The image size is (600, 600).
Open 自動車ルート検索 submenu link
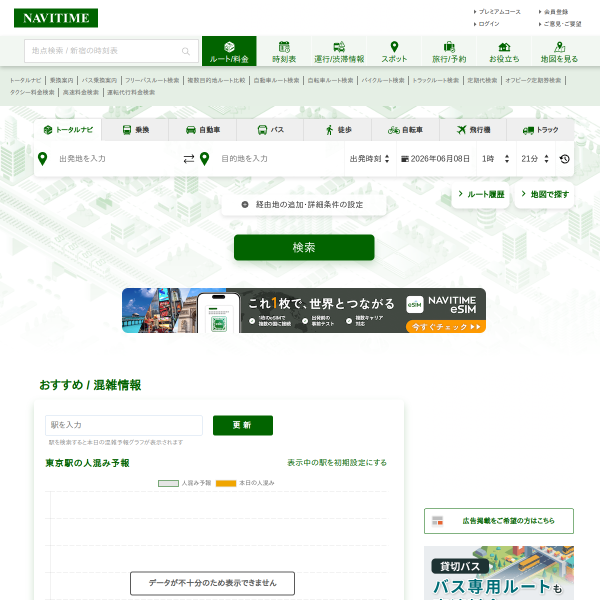pos(276,80)
